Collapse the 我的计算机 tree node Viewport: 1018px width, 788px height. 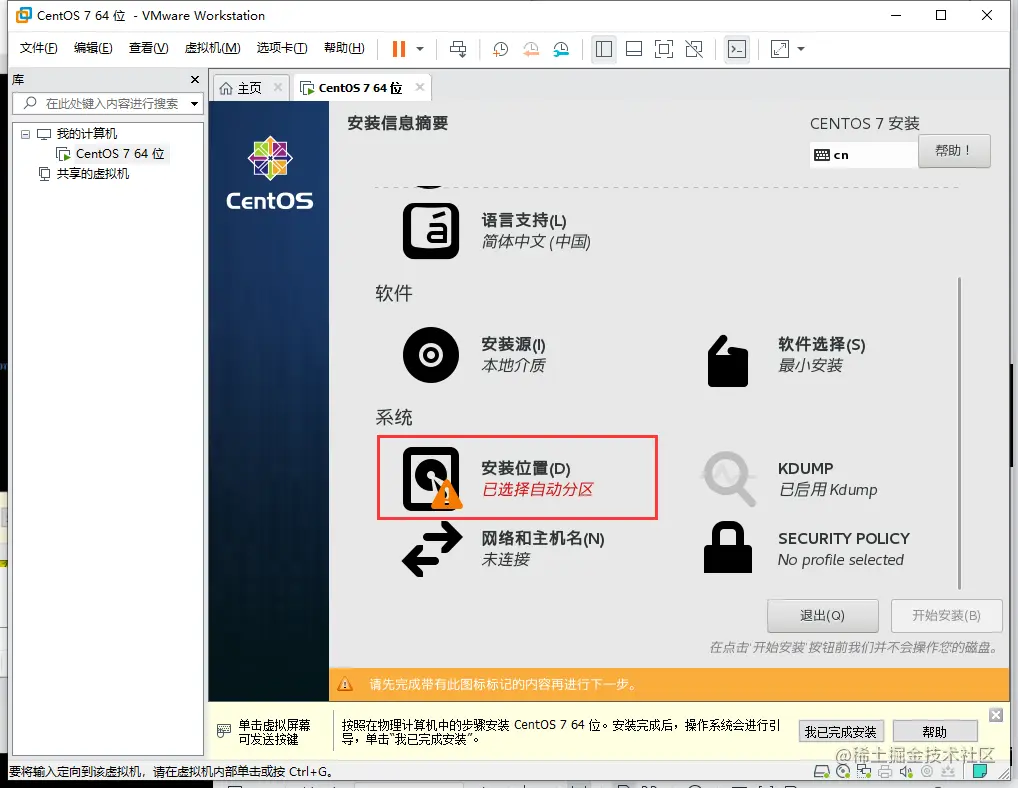pos(25,134)
